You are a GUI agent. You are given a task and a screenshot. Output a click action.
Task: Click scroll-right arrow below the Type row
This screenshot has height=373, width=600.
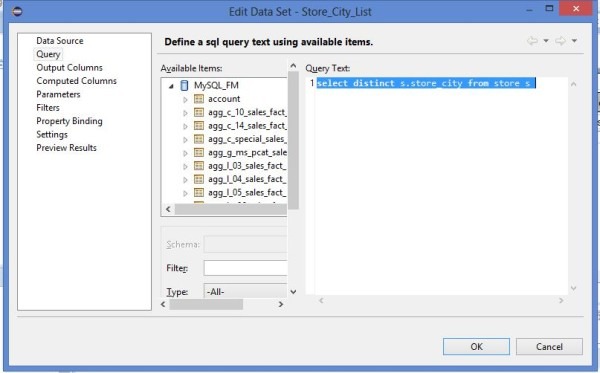click(281, 305)
